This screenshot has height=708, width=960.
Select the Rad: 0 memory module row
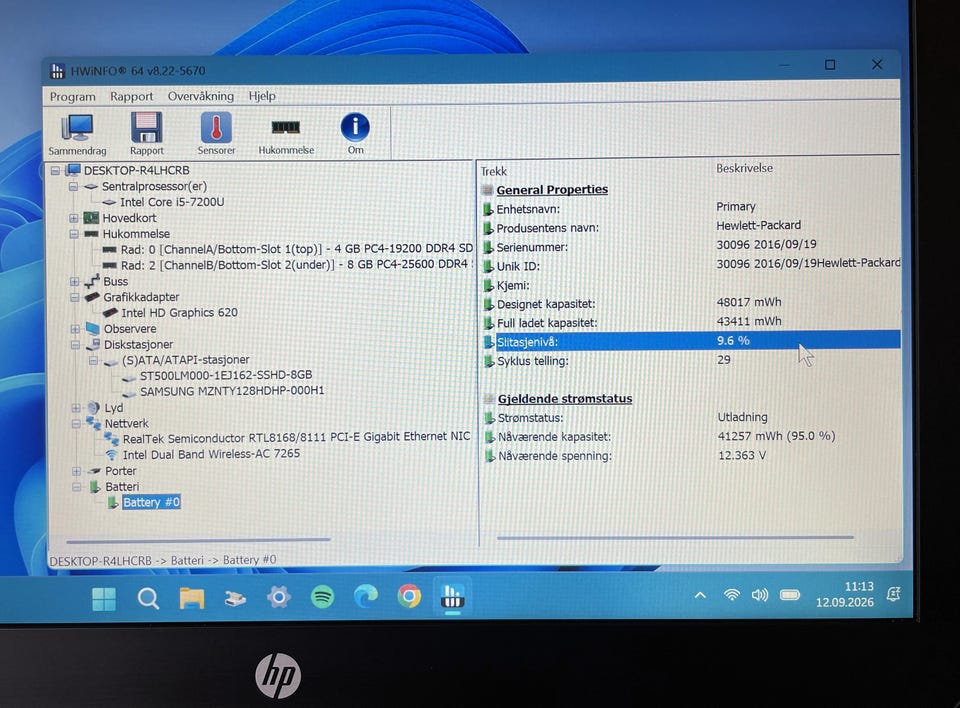[x=296, y=249]
